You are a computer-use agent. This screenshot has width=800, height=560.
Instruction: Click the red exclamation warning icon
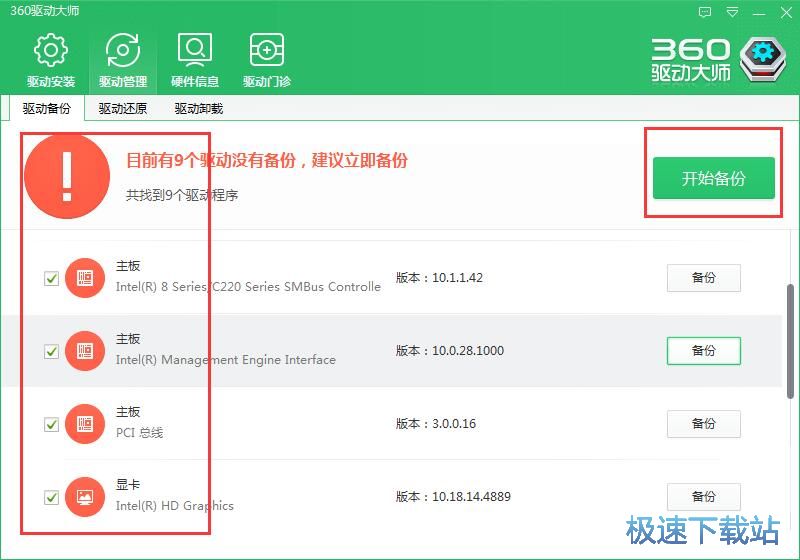(67, 175)
